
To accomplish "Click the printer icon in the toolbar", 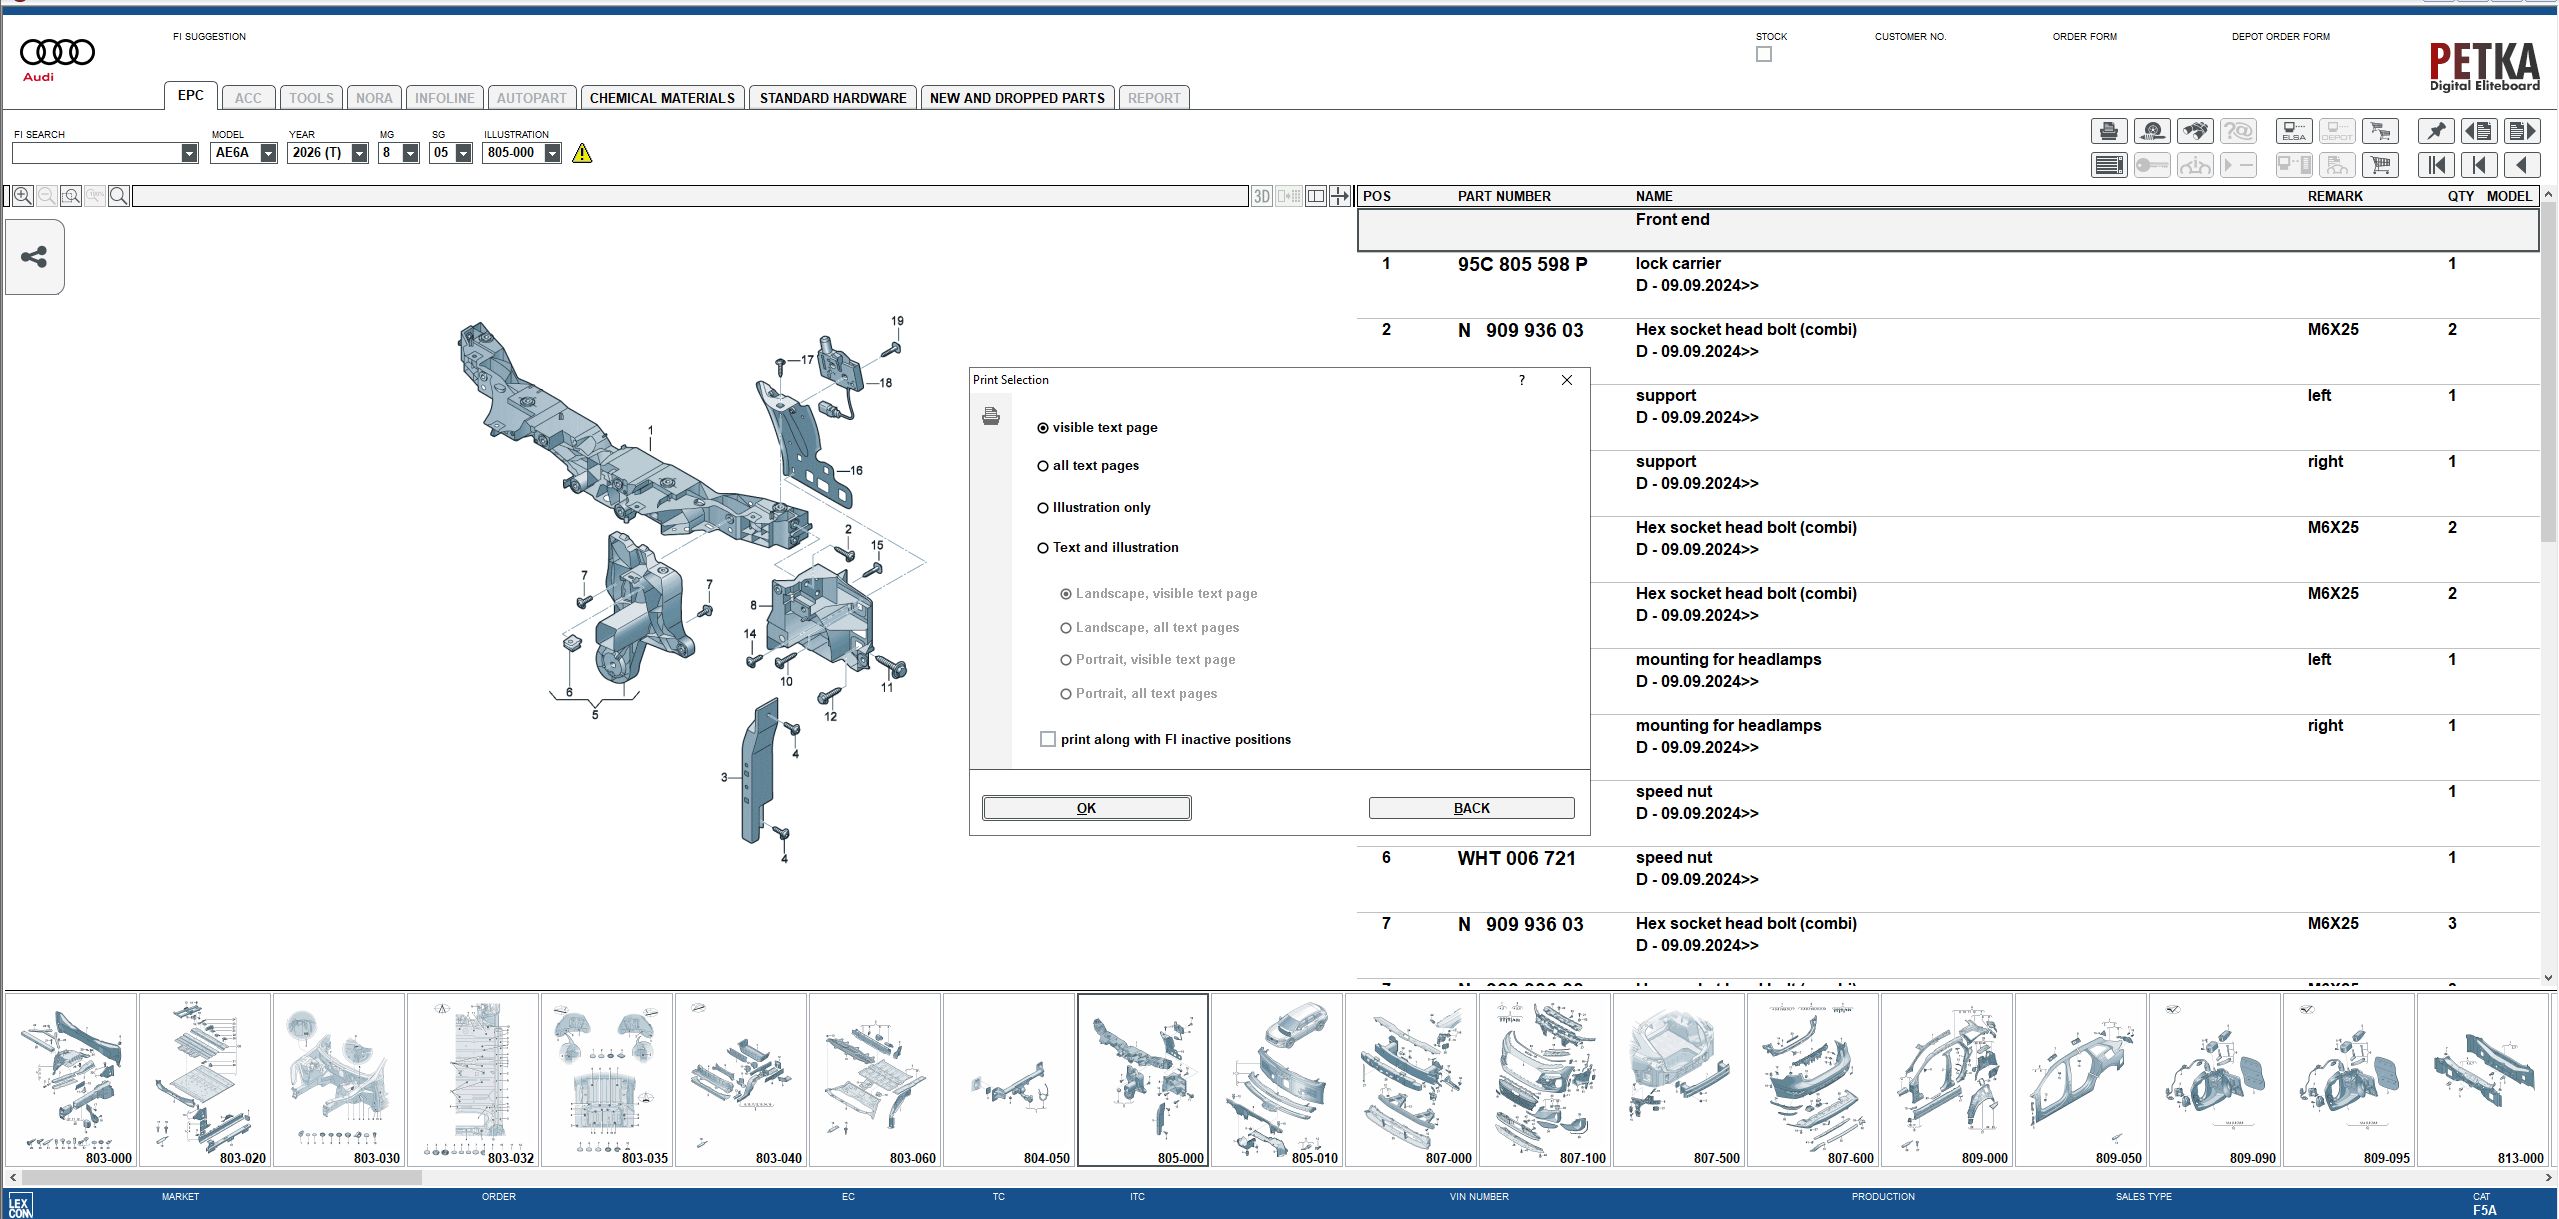I will (x=2109, y=131).
